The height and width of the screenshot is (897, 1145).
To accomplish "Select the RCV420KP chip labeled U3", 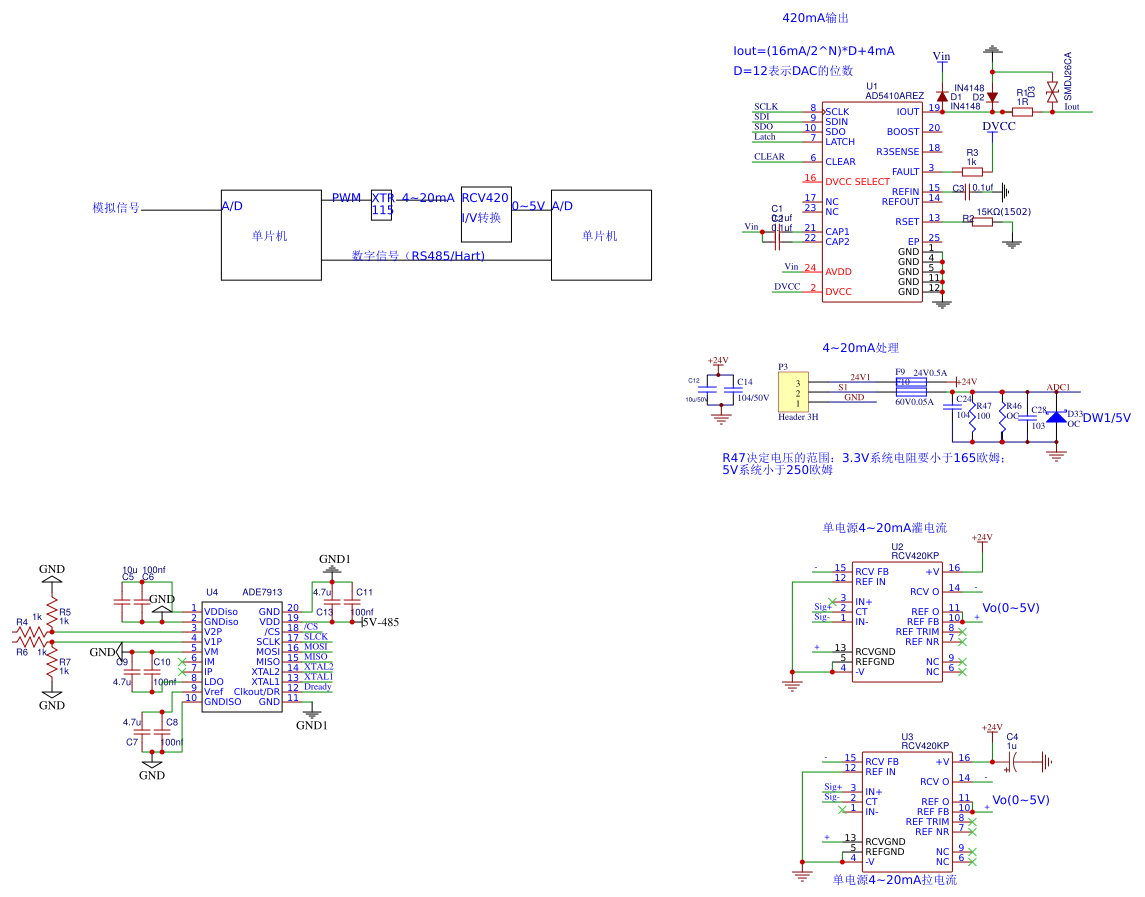I will coord(906,810).
